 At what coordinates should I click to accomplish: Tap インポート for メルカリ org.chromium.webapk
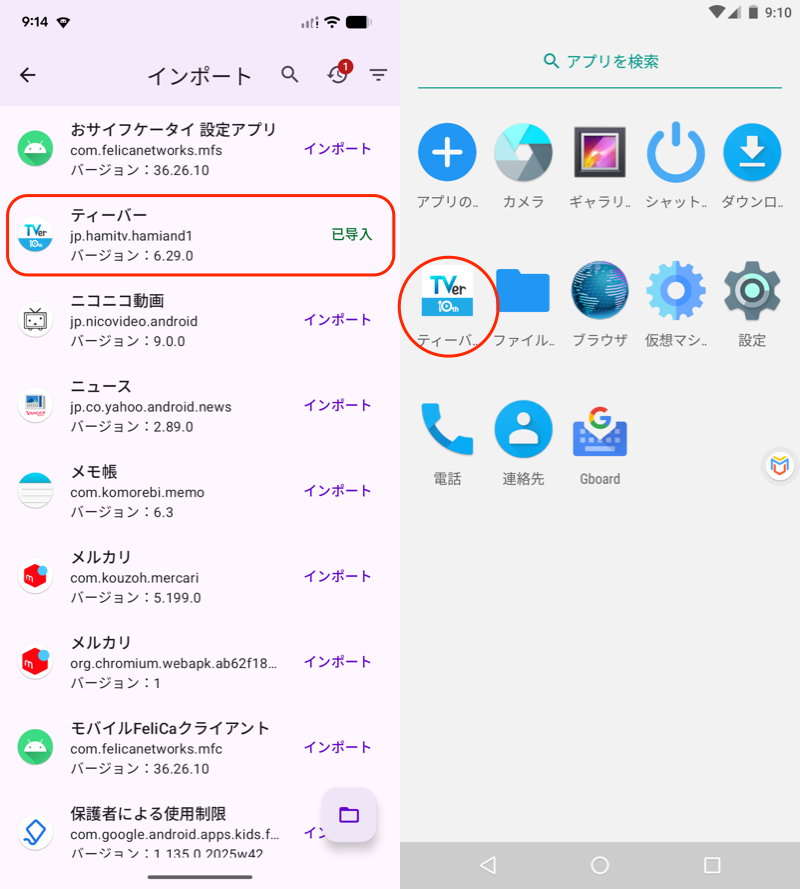pos(337,662)
